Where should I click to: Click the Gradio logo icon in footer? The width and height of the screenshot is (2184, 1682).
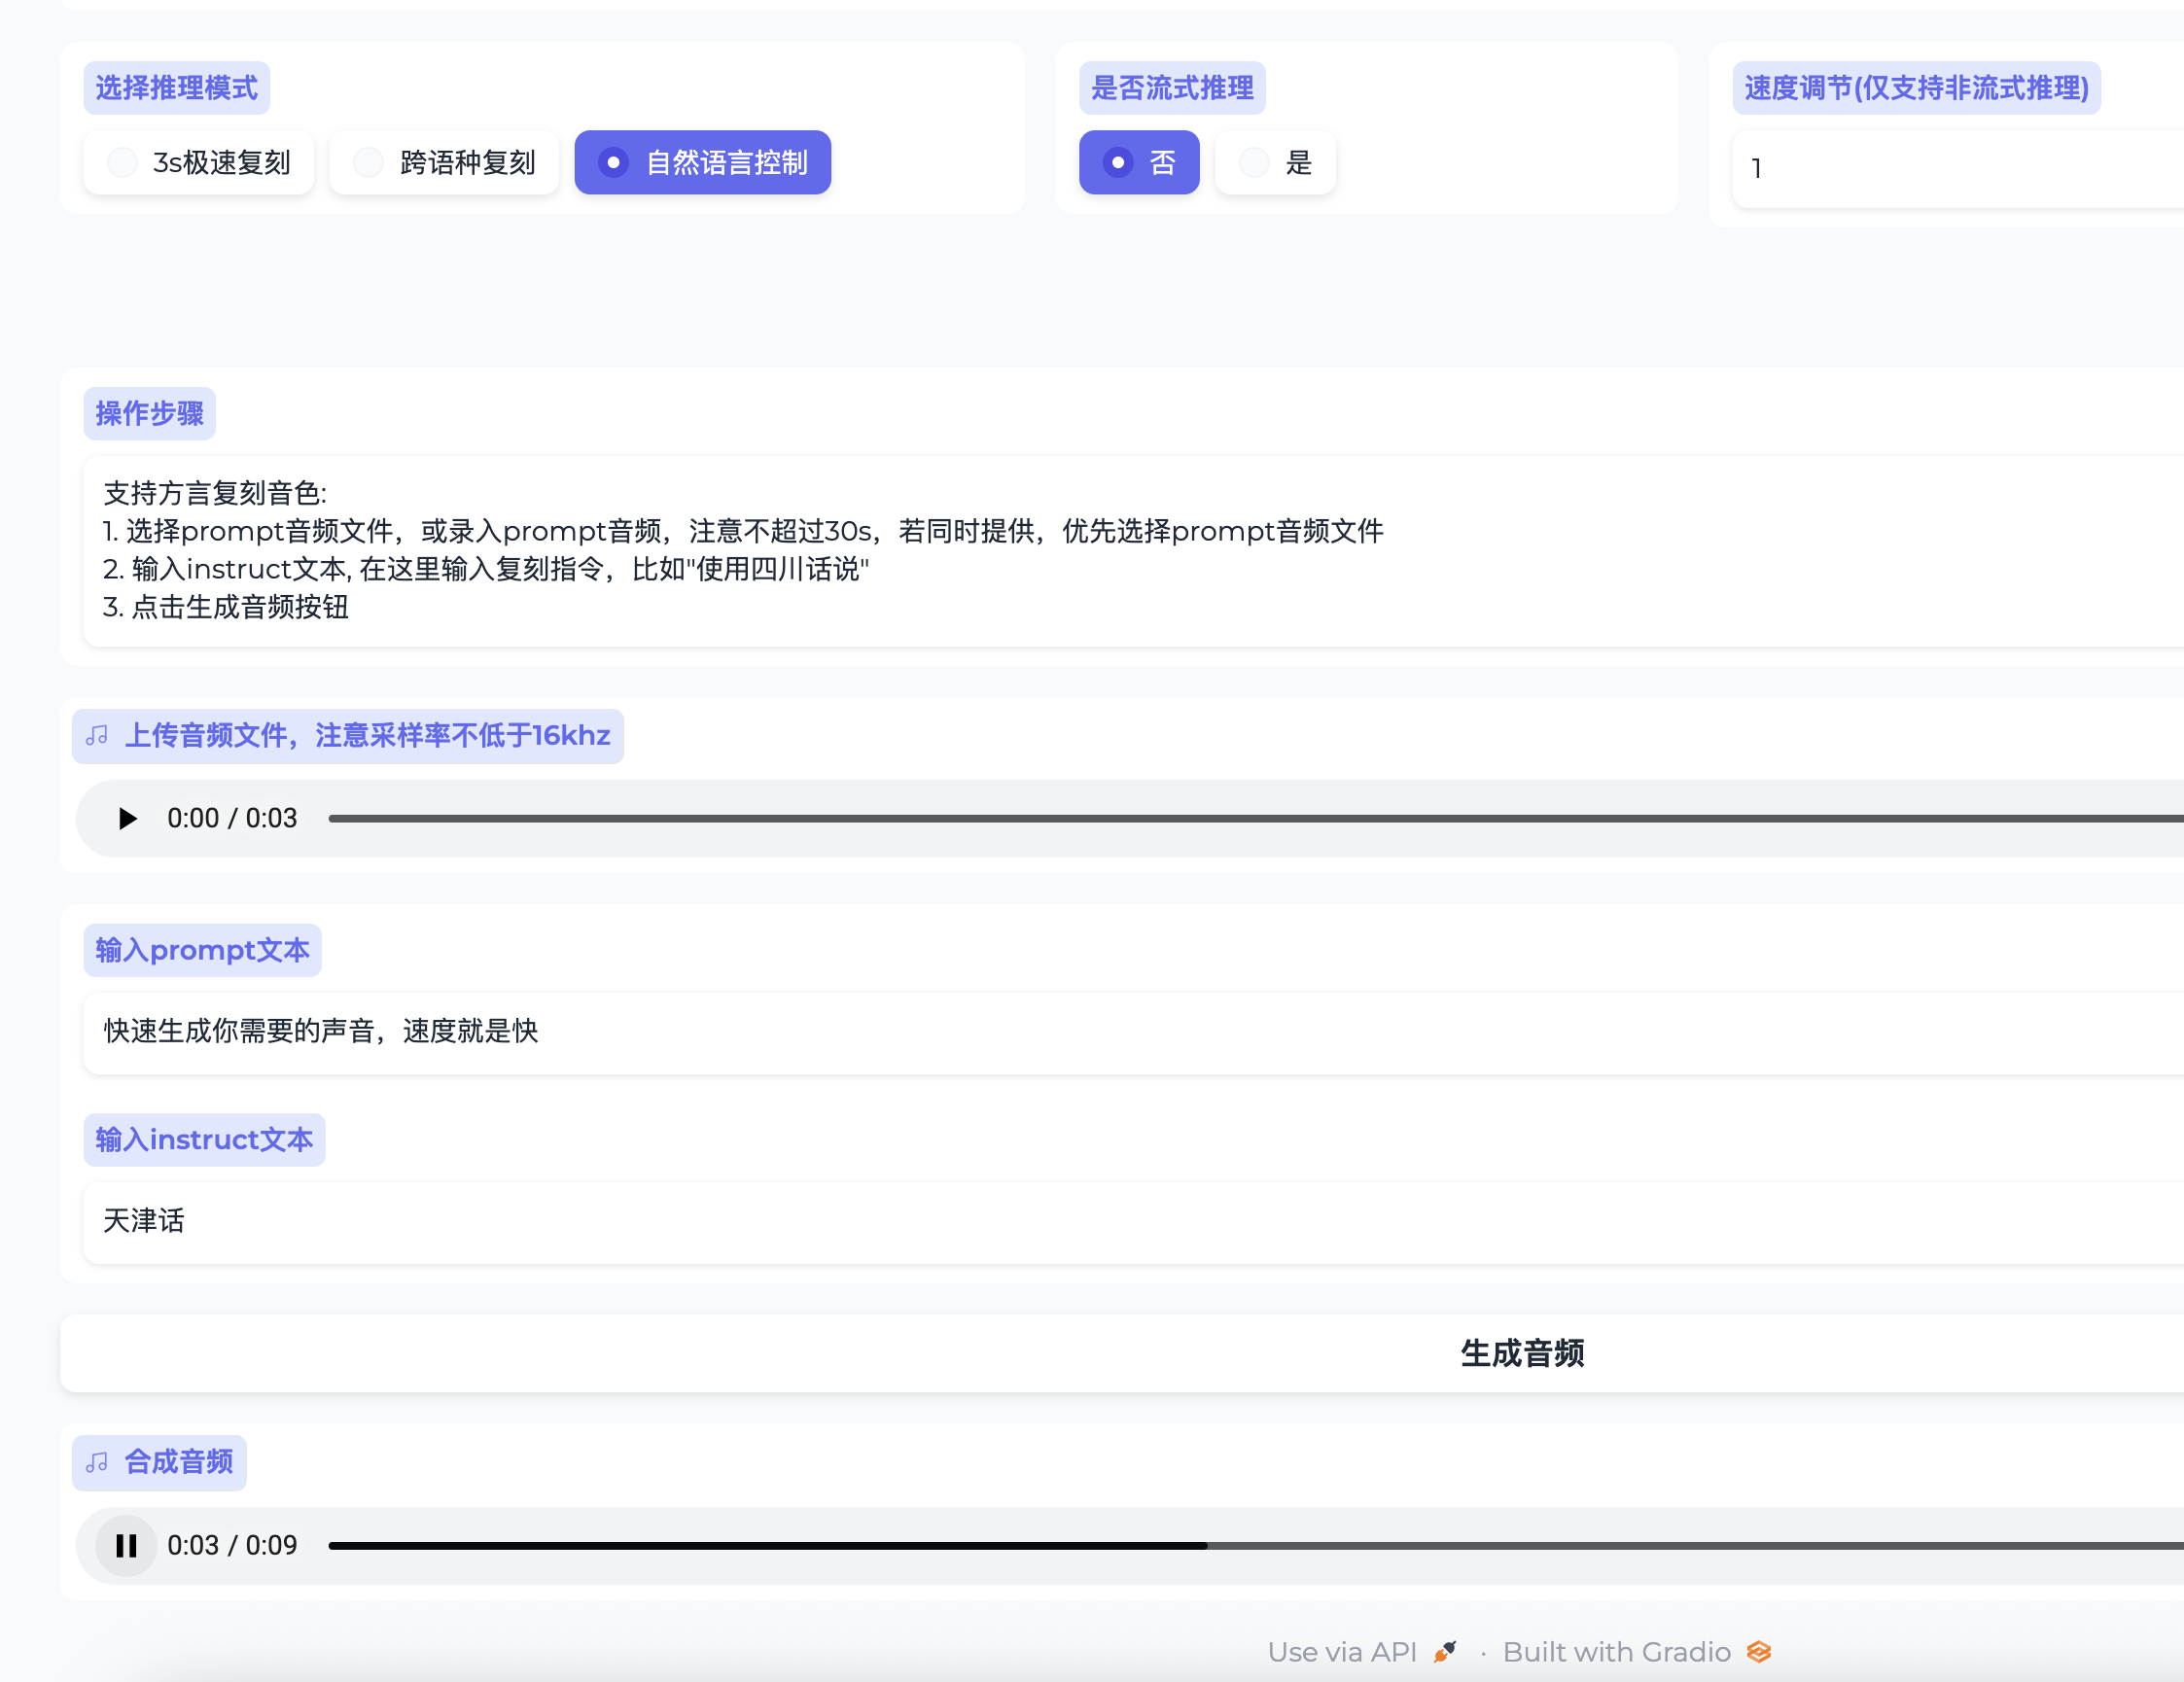click(1759, 1652)
